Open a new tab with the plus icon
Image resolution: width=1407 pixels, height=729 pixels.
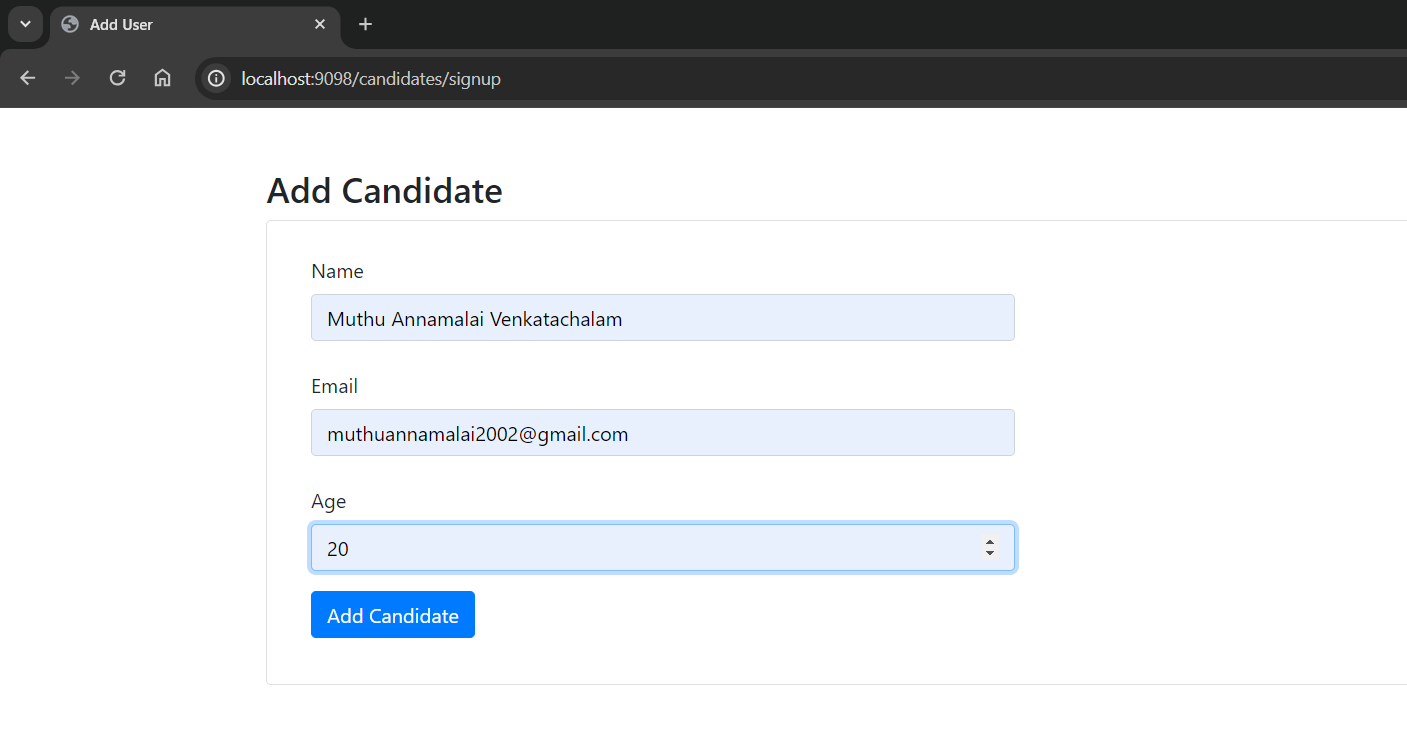click(x=365, y=24)
